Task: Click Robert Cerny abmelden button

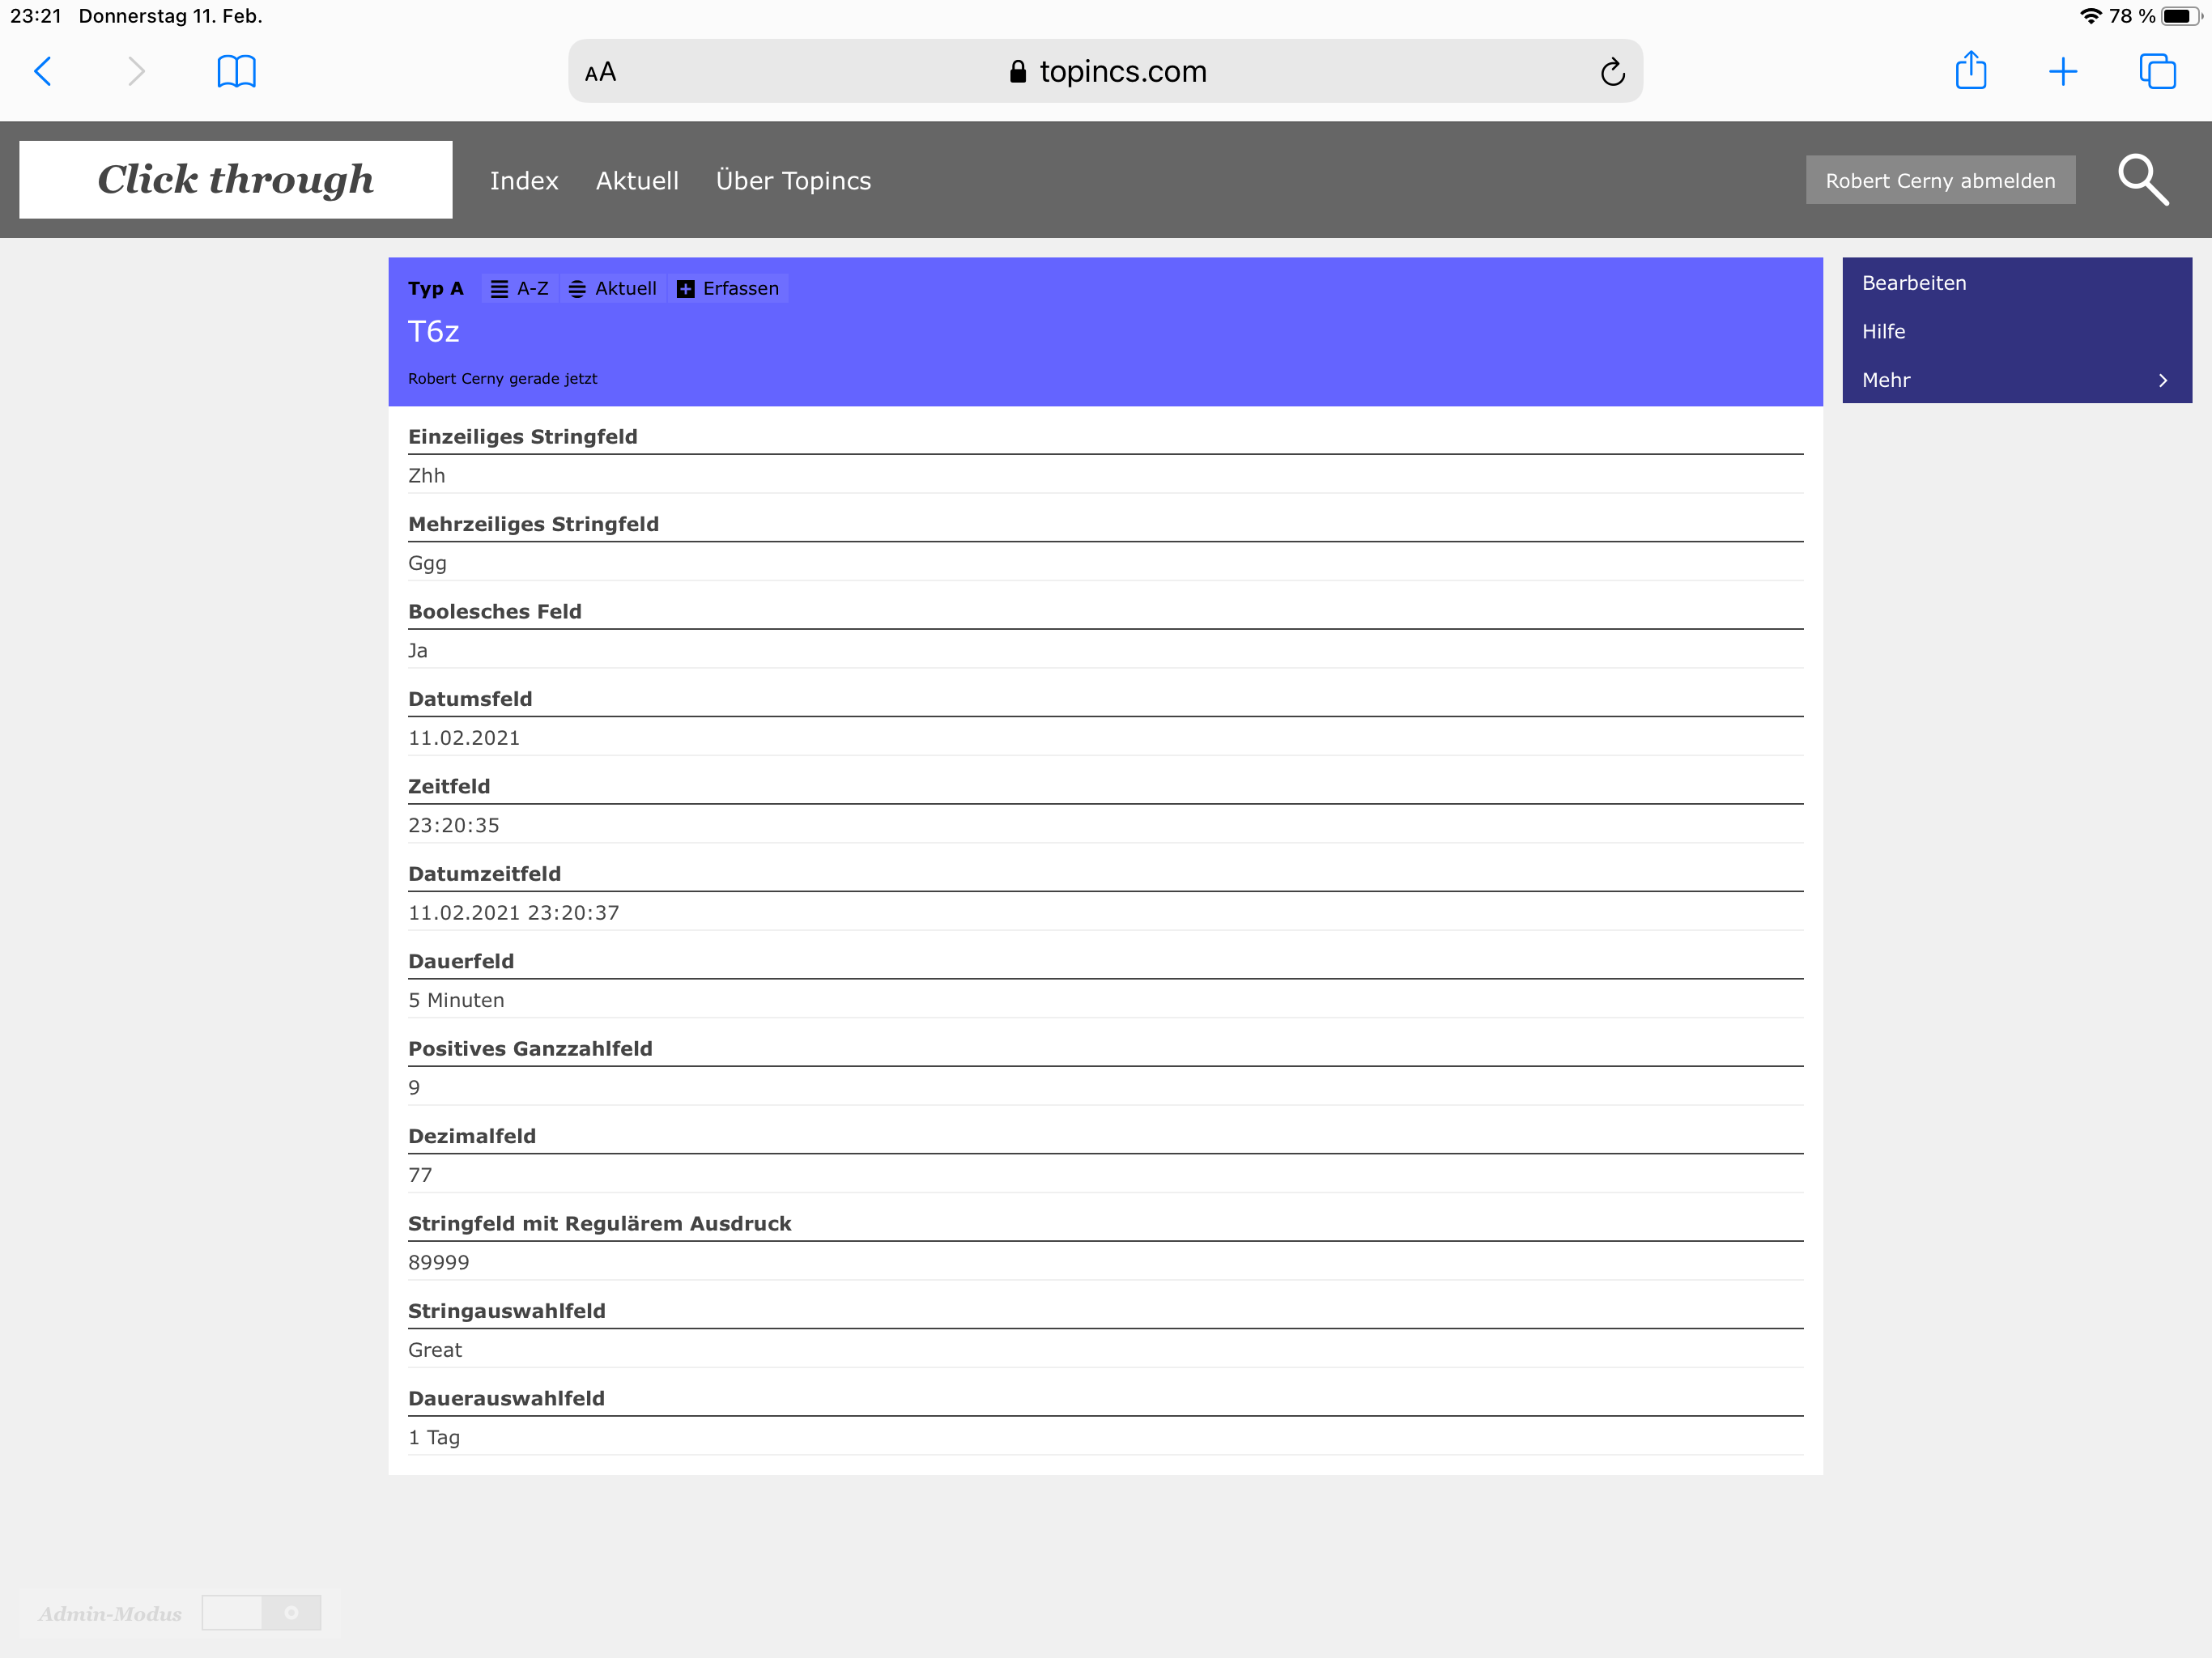Action: pos(1939,181)
